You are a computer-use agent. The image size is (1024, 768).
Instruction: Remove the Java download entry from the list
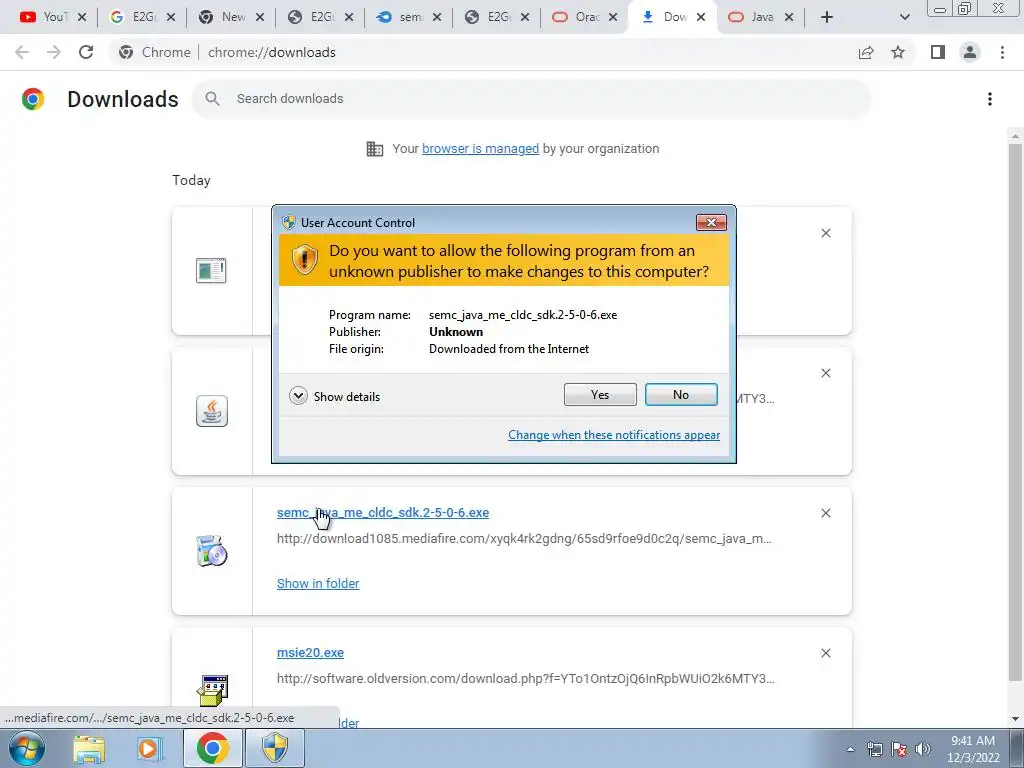pyautogui.click(x=825, y=373)
